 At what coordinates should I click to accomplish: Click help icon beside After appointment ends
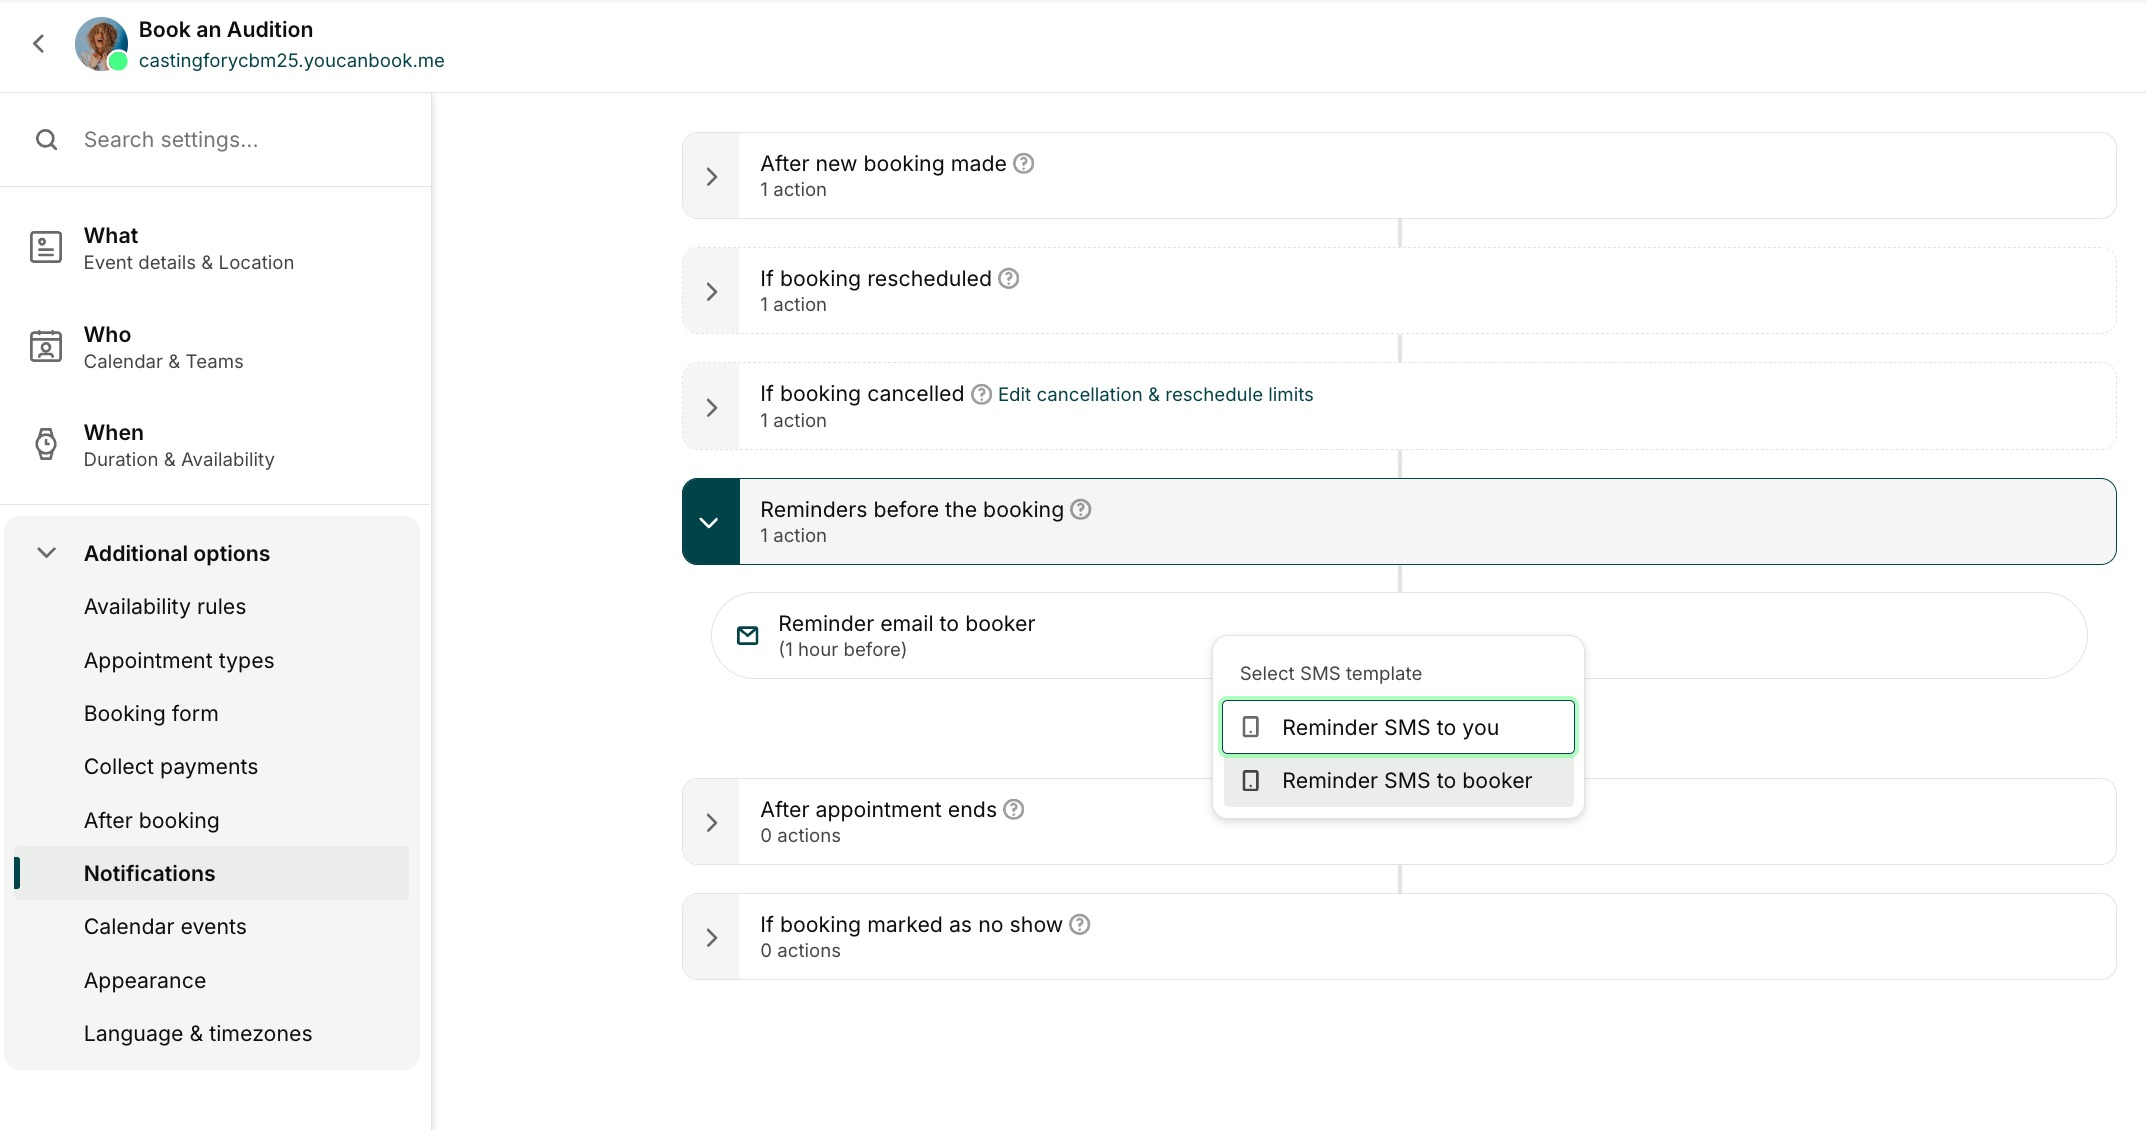1014,809
